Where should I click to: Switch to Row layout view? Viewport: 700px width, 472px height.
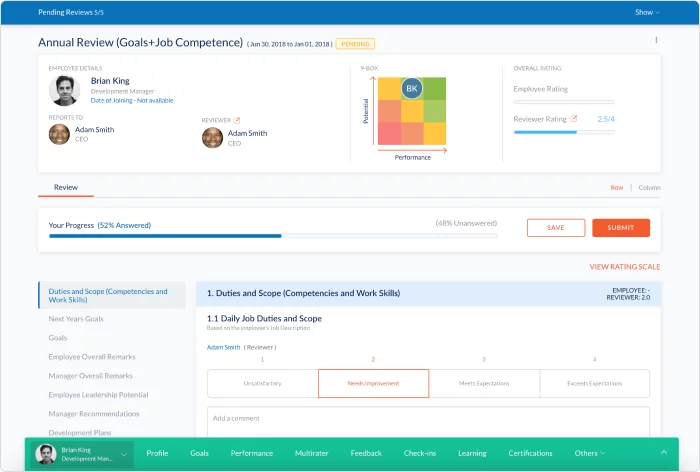(617, 188)
